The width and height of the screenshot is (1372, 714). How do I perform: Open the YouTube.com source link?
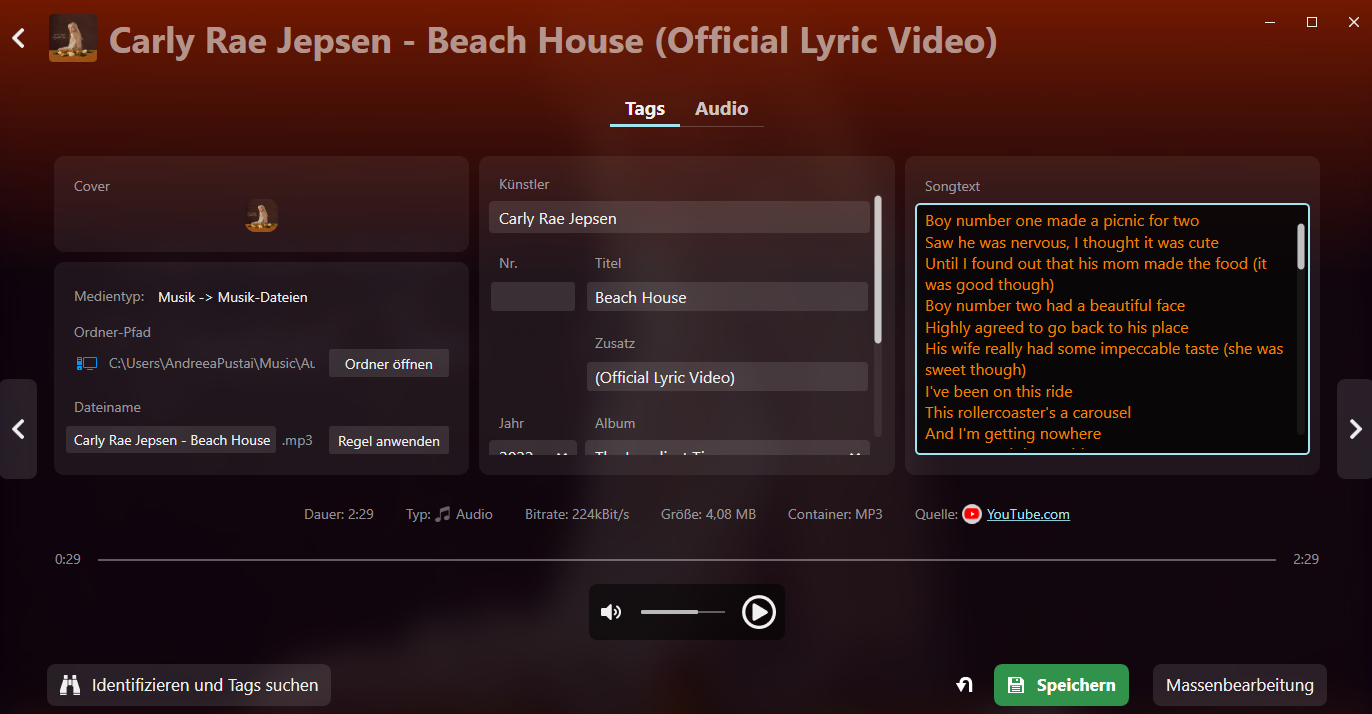(x=1028, y=514)
